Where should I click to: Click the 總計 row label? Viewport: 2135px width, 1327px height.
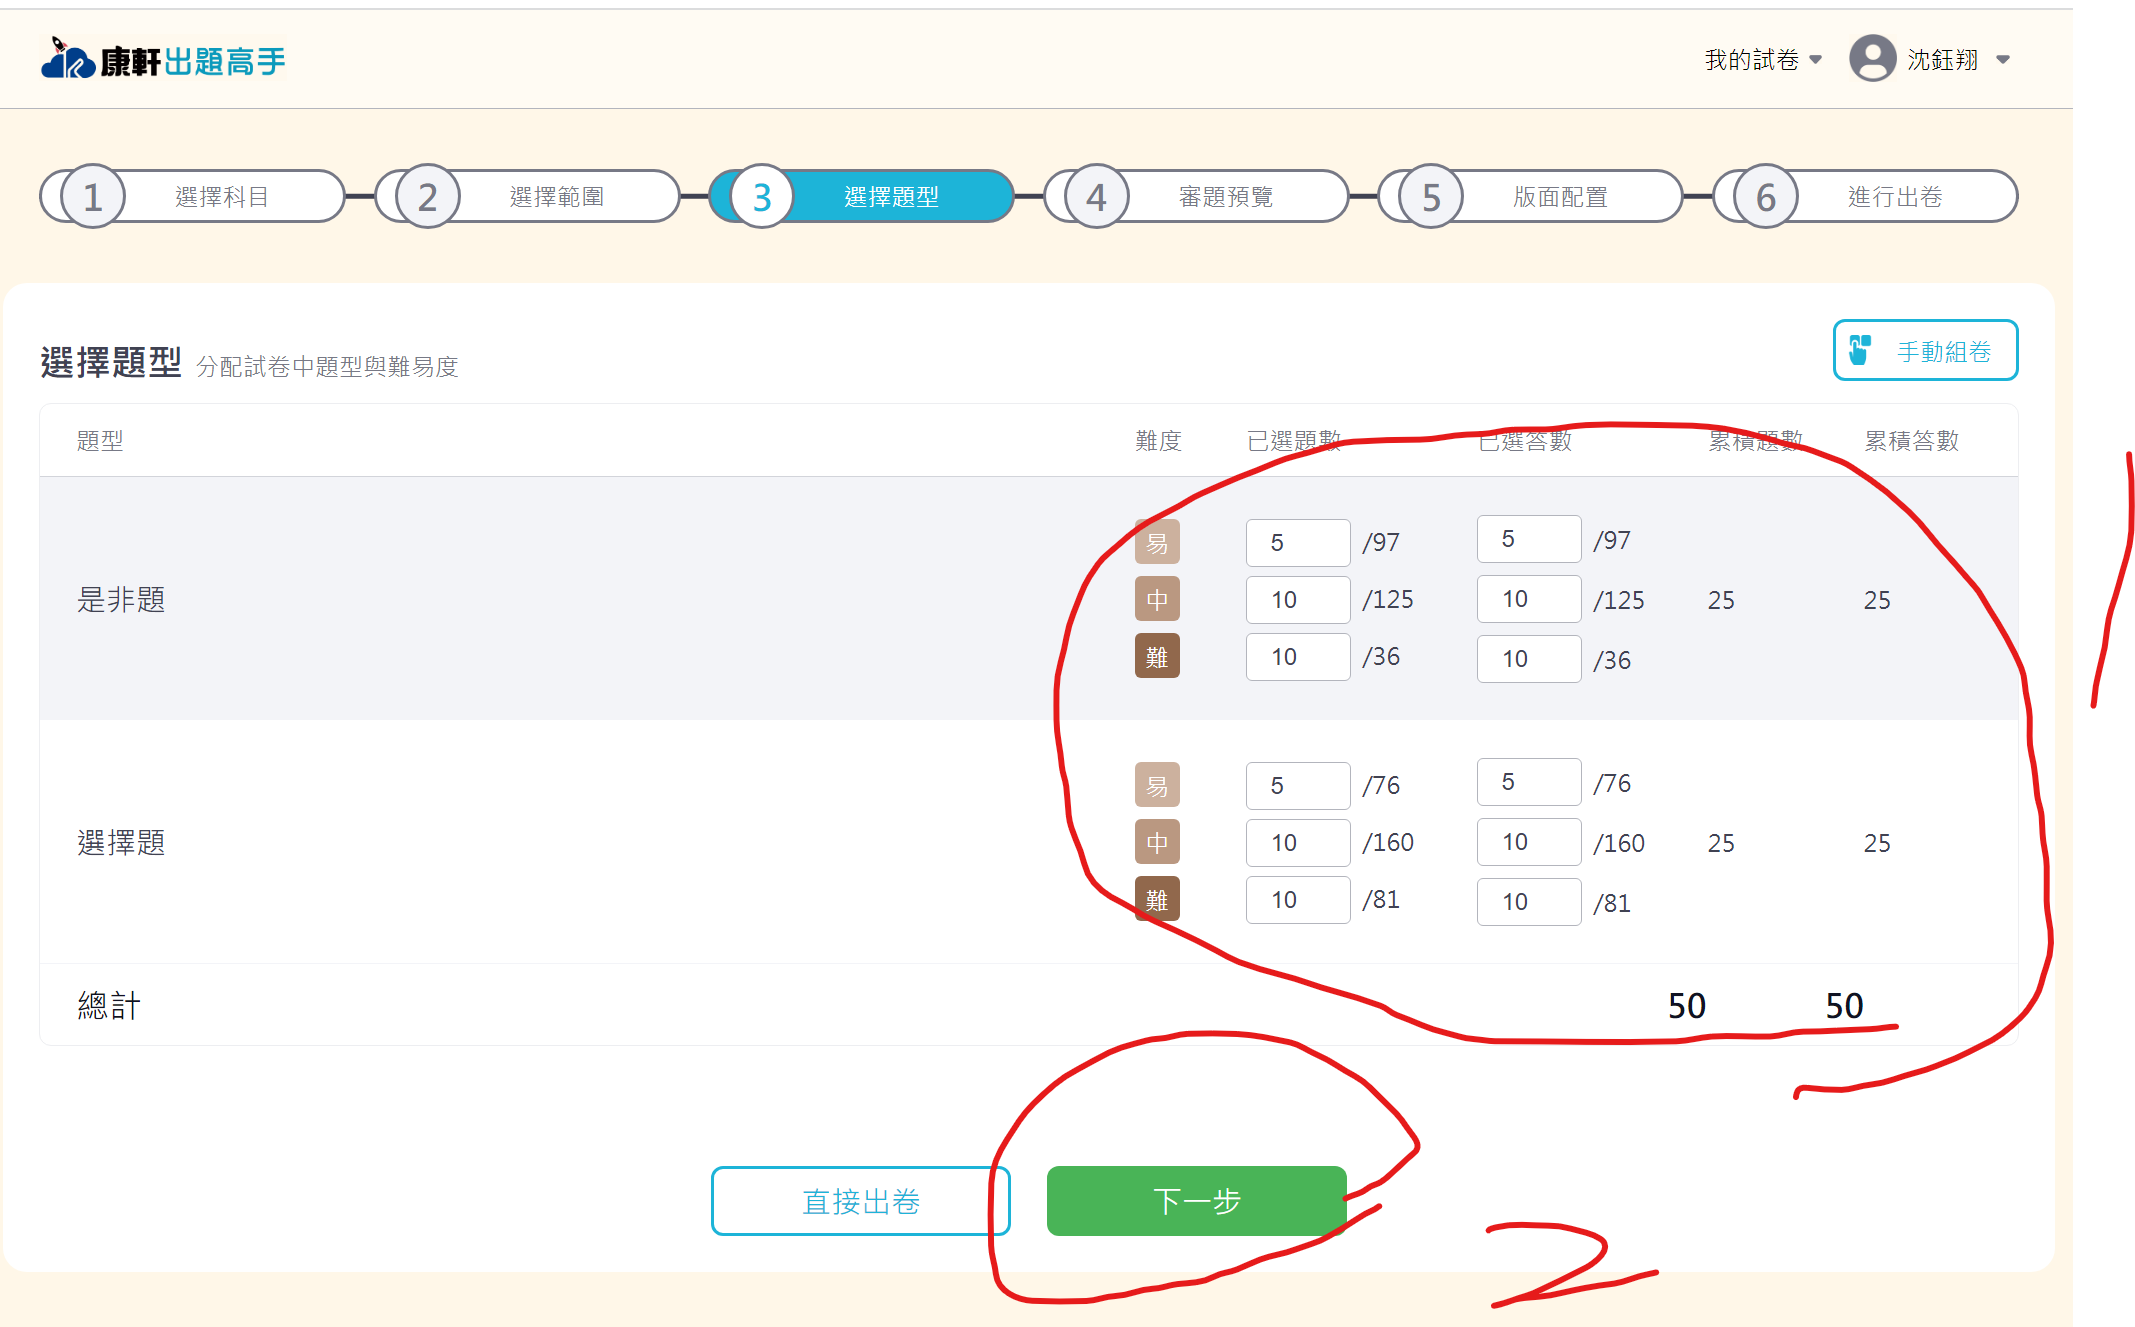click(x=109, y=1005)
